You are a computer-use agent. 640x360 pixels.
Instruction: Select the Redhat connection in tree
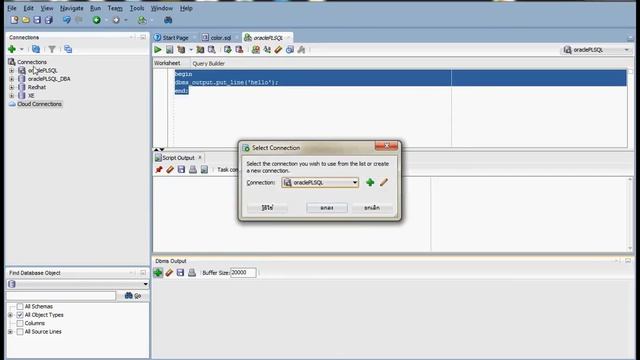[x=37, y=87]
